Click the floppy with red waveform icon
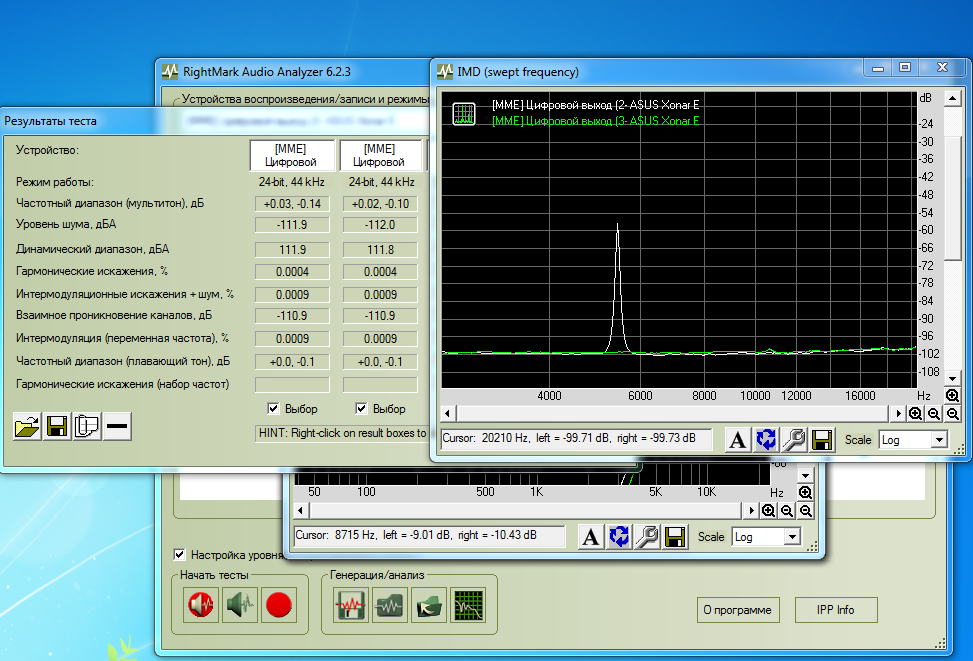 pos(351,605)
